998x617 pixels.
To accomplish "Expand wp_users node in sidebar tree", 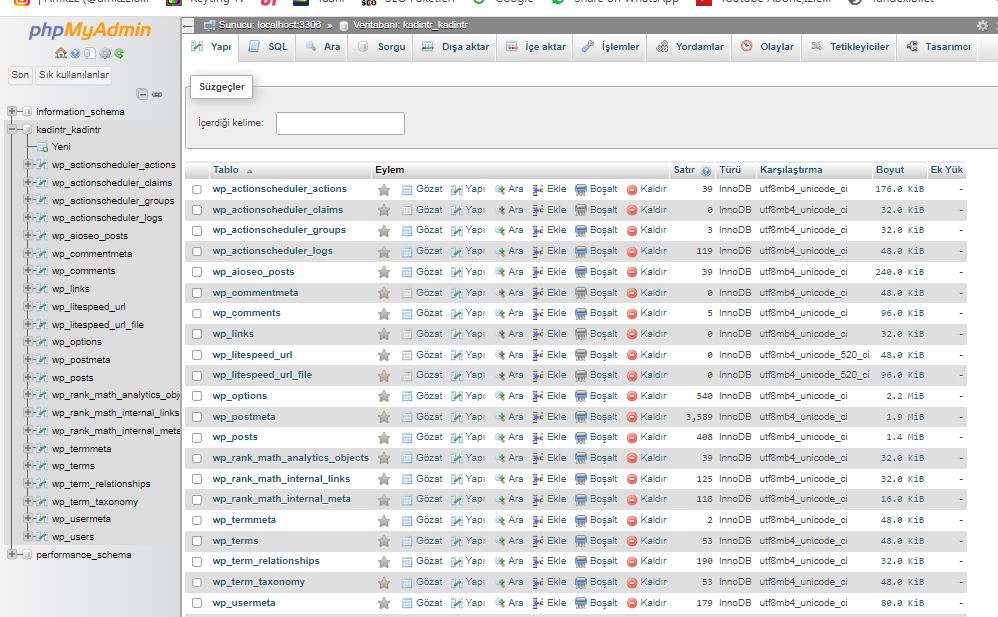I will (27, 536).
